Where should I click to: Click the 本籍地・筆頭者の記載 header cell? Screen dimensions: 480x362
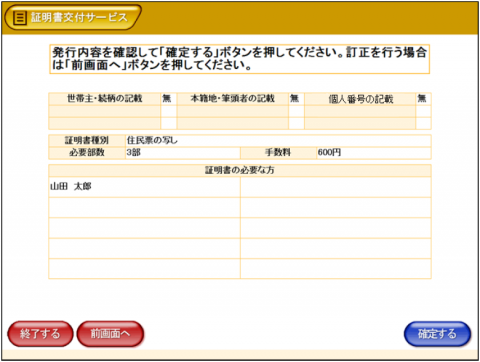click(x=233, y=99)
